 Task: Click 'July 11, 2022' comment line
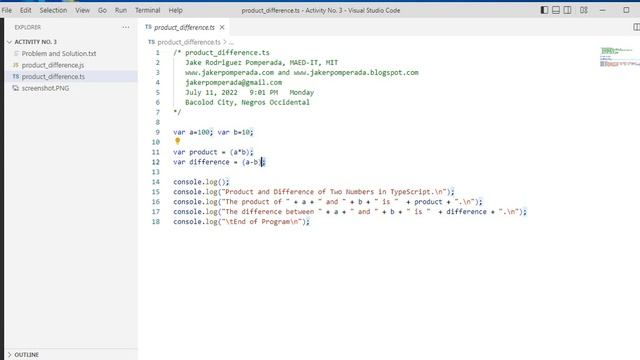(249, 92)
